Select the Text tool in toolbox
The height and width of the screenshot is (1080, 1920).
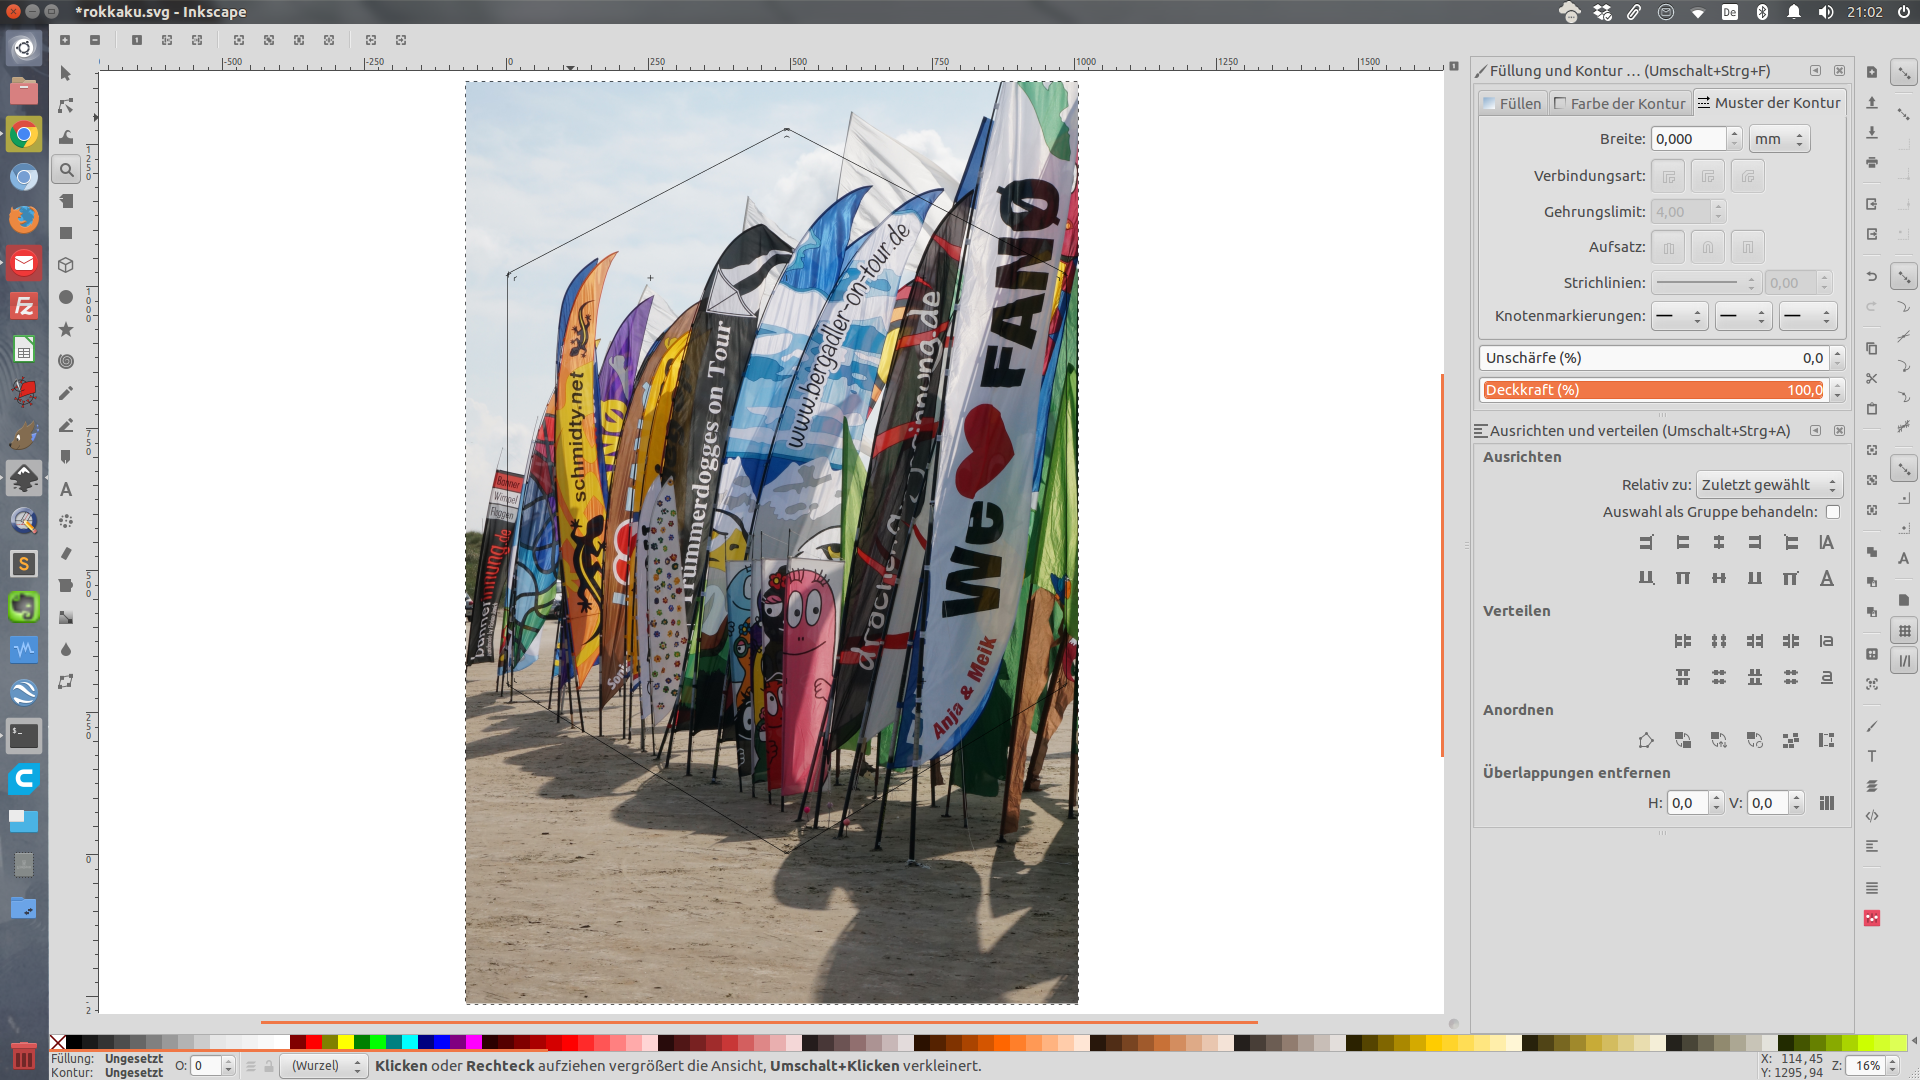66,490
